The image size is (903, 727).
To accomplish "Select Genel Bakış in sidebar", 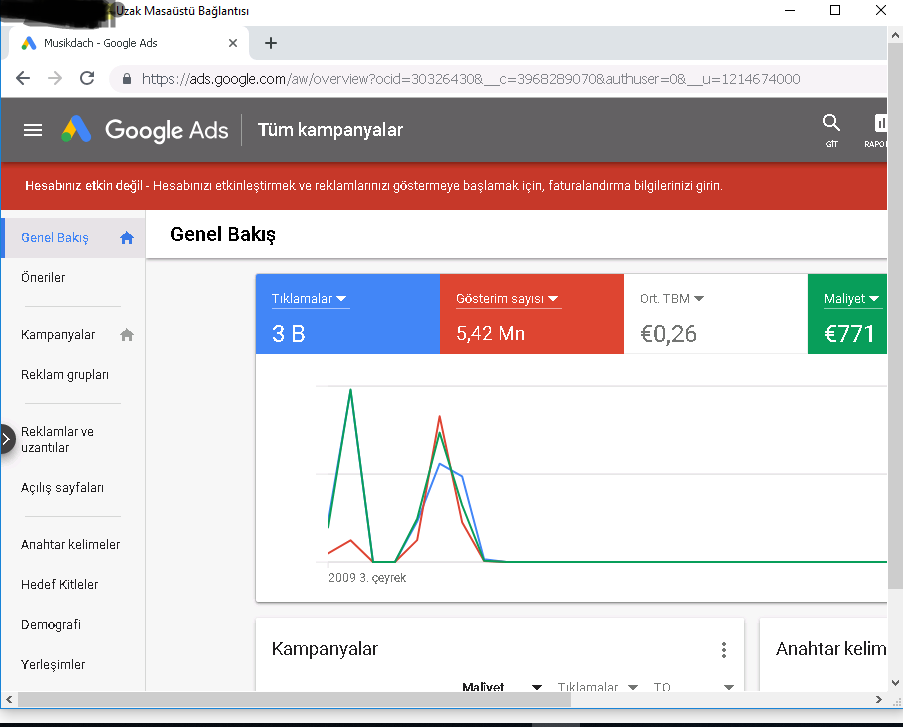I will [x=73, y=238].
